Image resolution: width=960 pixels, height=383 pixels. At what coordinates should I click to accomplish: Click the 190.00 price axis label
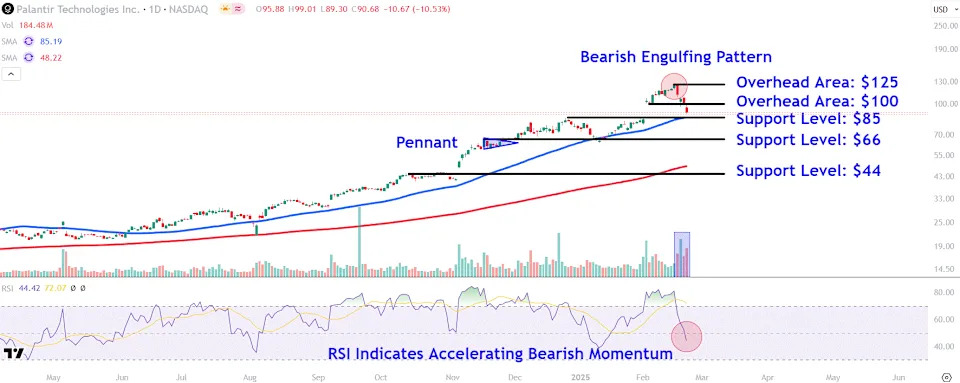point(945,50)
